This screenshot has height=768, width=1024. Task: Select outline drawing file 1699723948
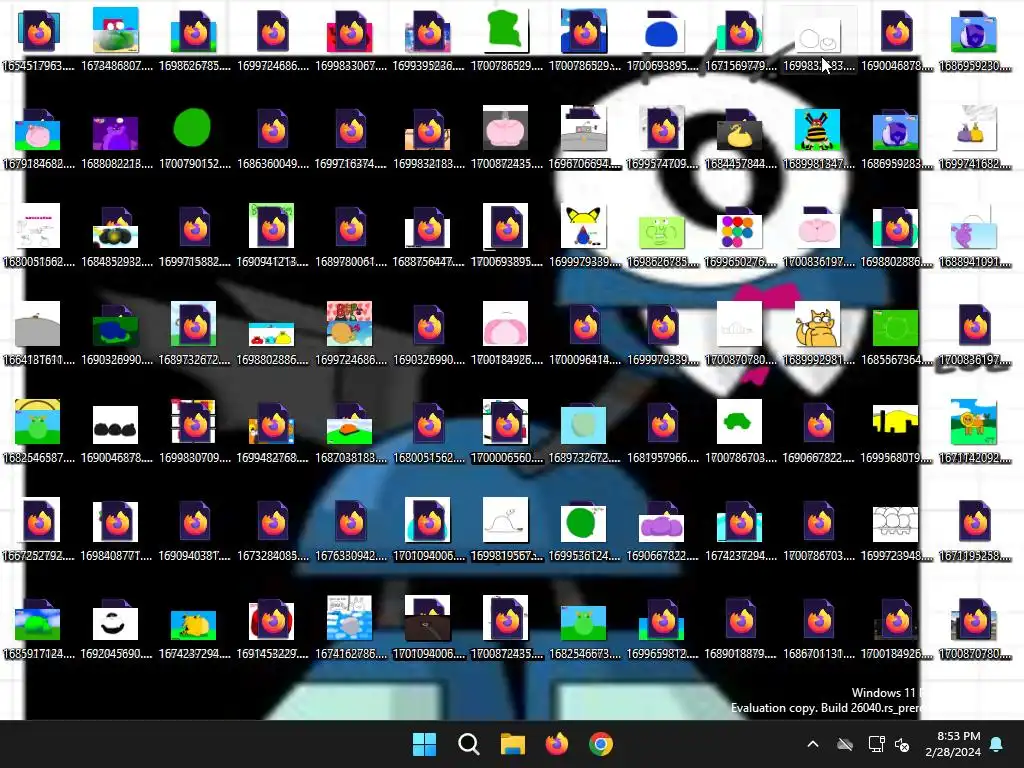click(897, 529)
